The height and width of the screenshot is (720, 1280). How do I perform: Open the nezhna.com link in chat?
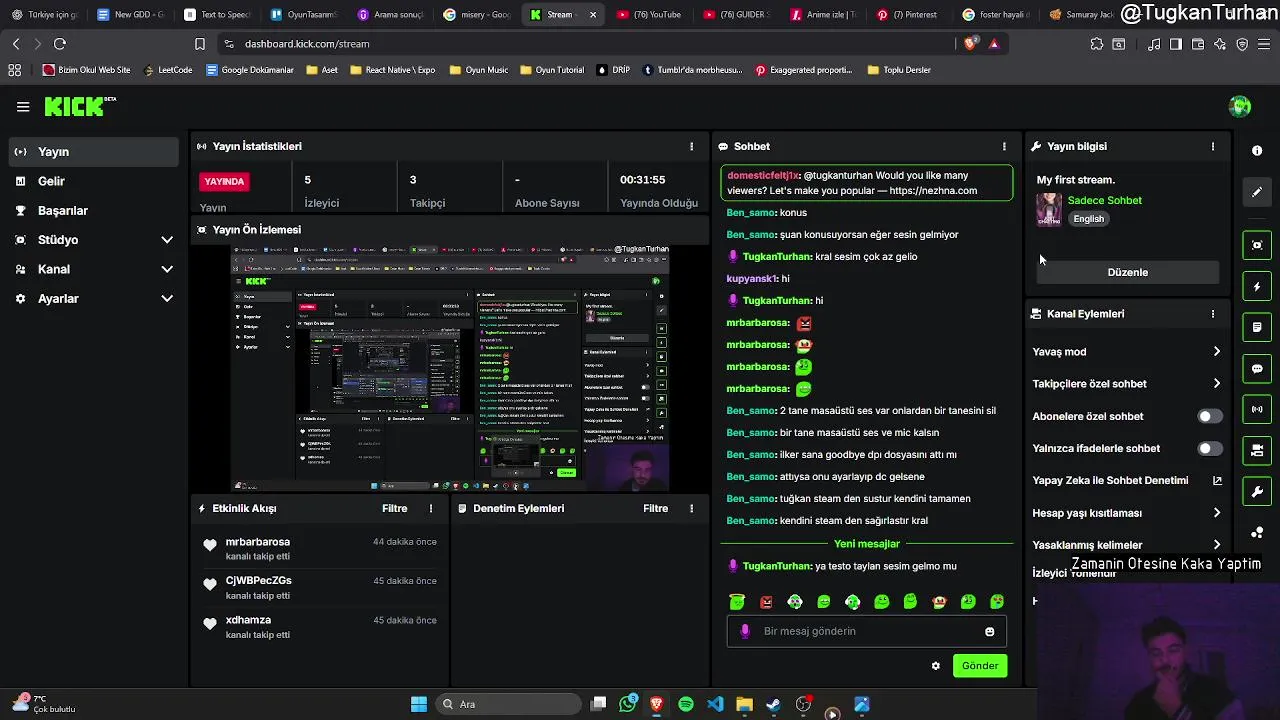tap(933, 191)
